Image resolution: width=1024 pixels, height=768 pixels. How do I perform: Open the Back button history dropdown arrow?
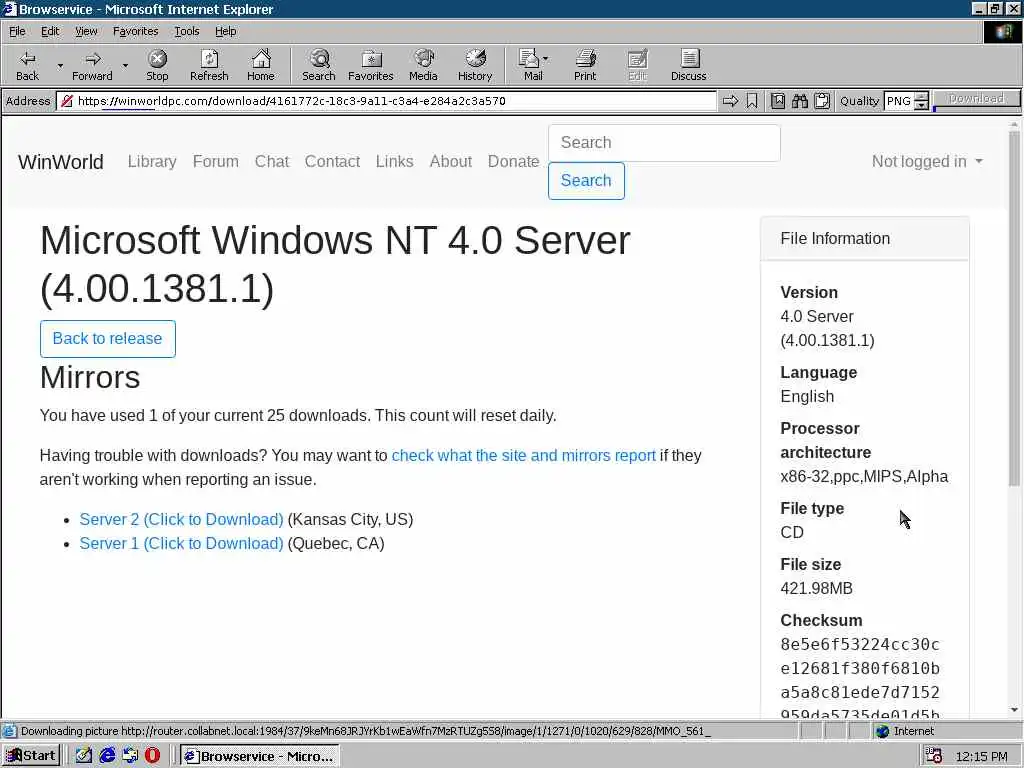click(60, 65)
